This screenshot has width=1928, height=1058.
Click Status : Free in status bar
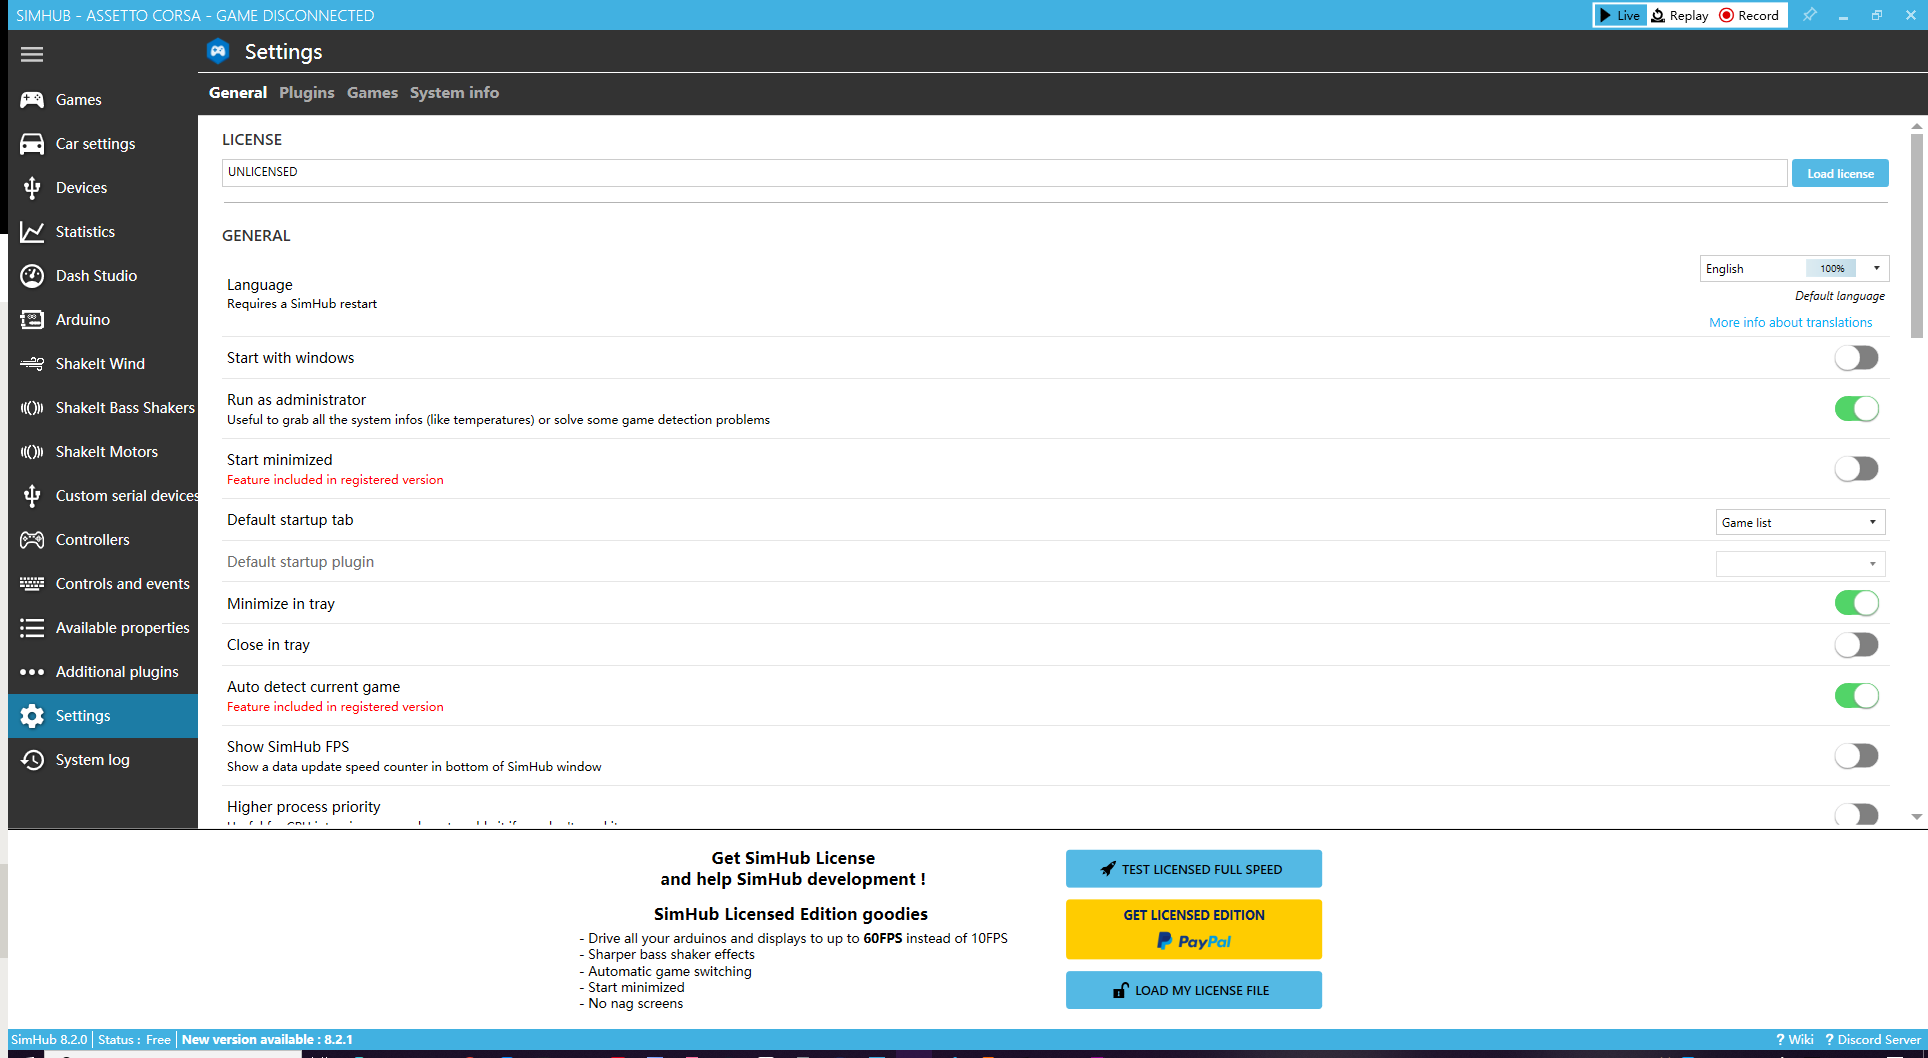(x=134, y=1039)
